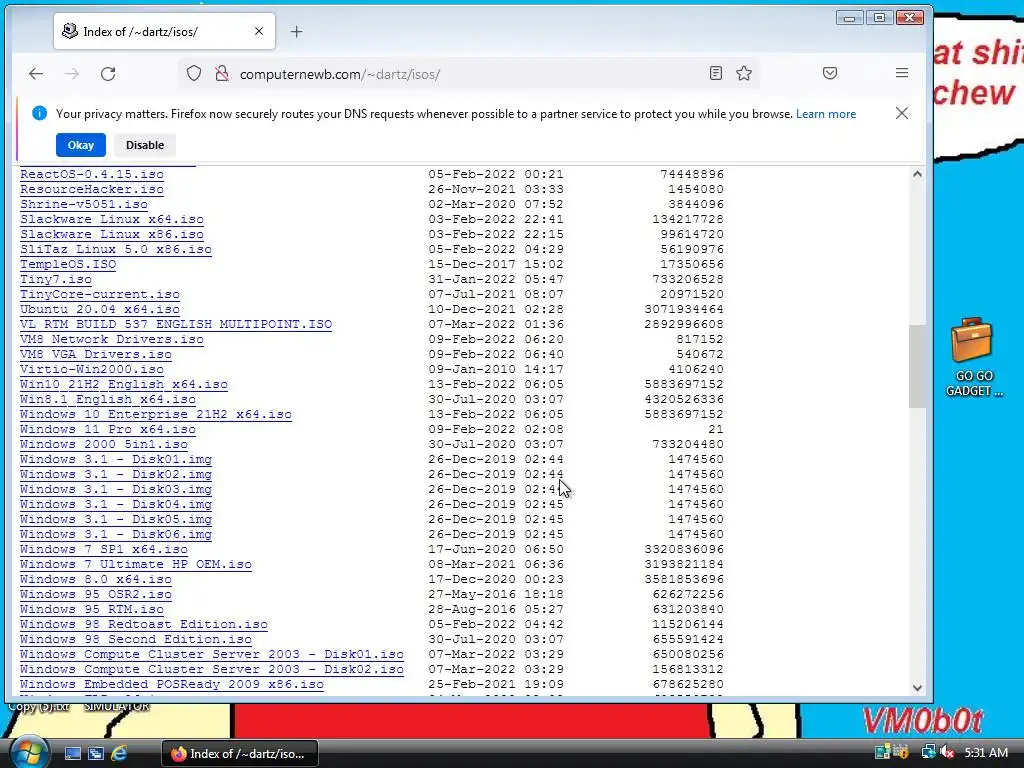This screenshot has width=1024, height=768.
Task: Open Windows 11 Pro x64.iso link
Action: pos(108,430)
